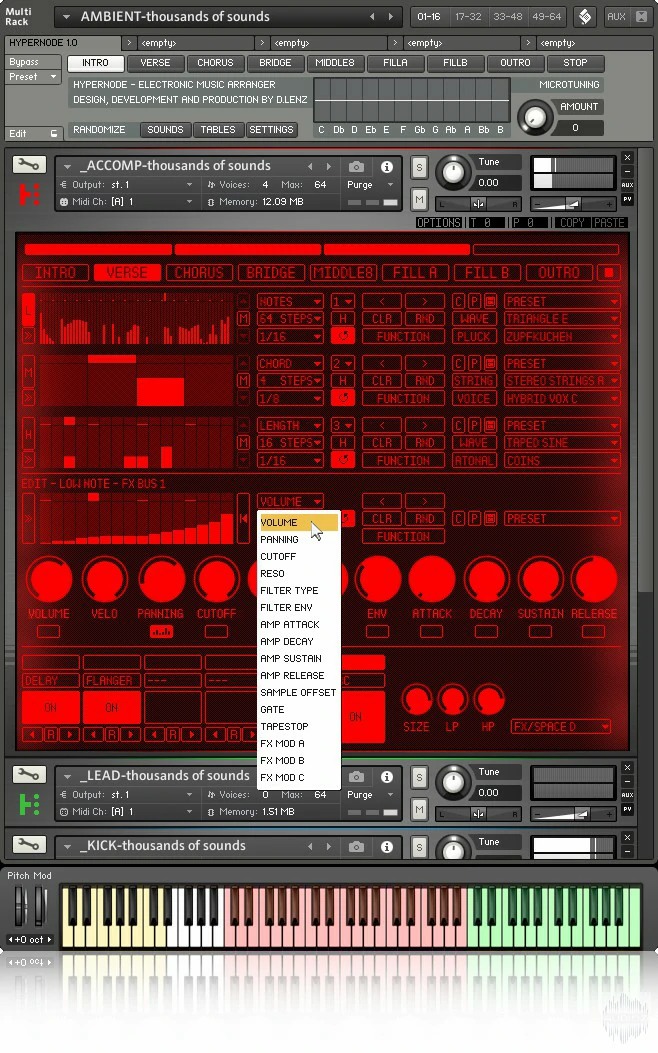Click LEAD instrument info icon
658x1053 pixels.
point(387,777)
